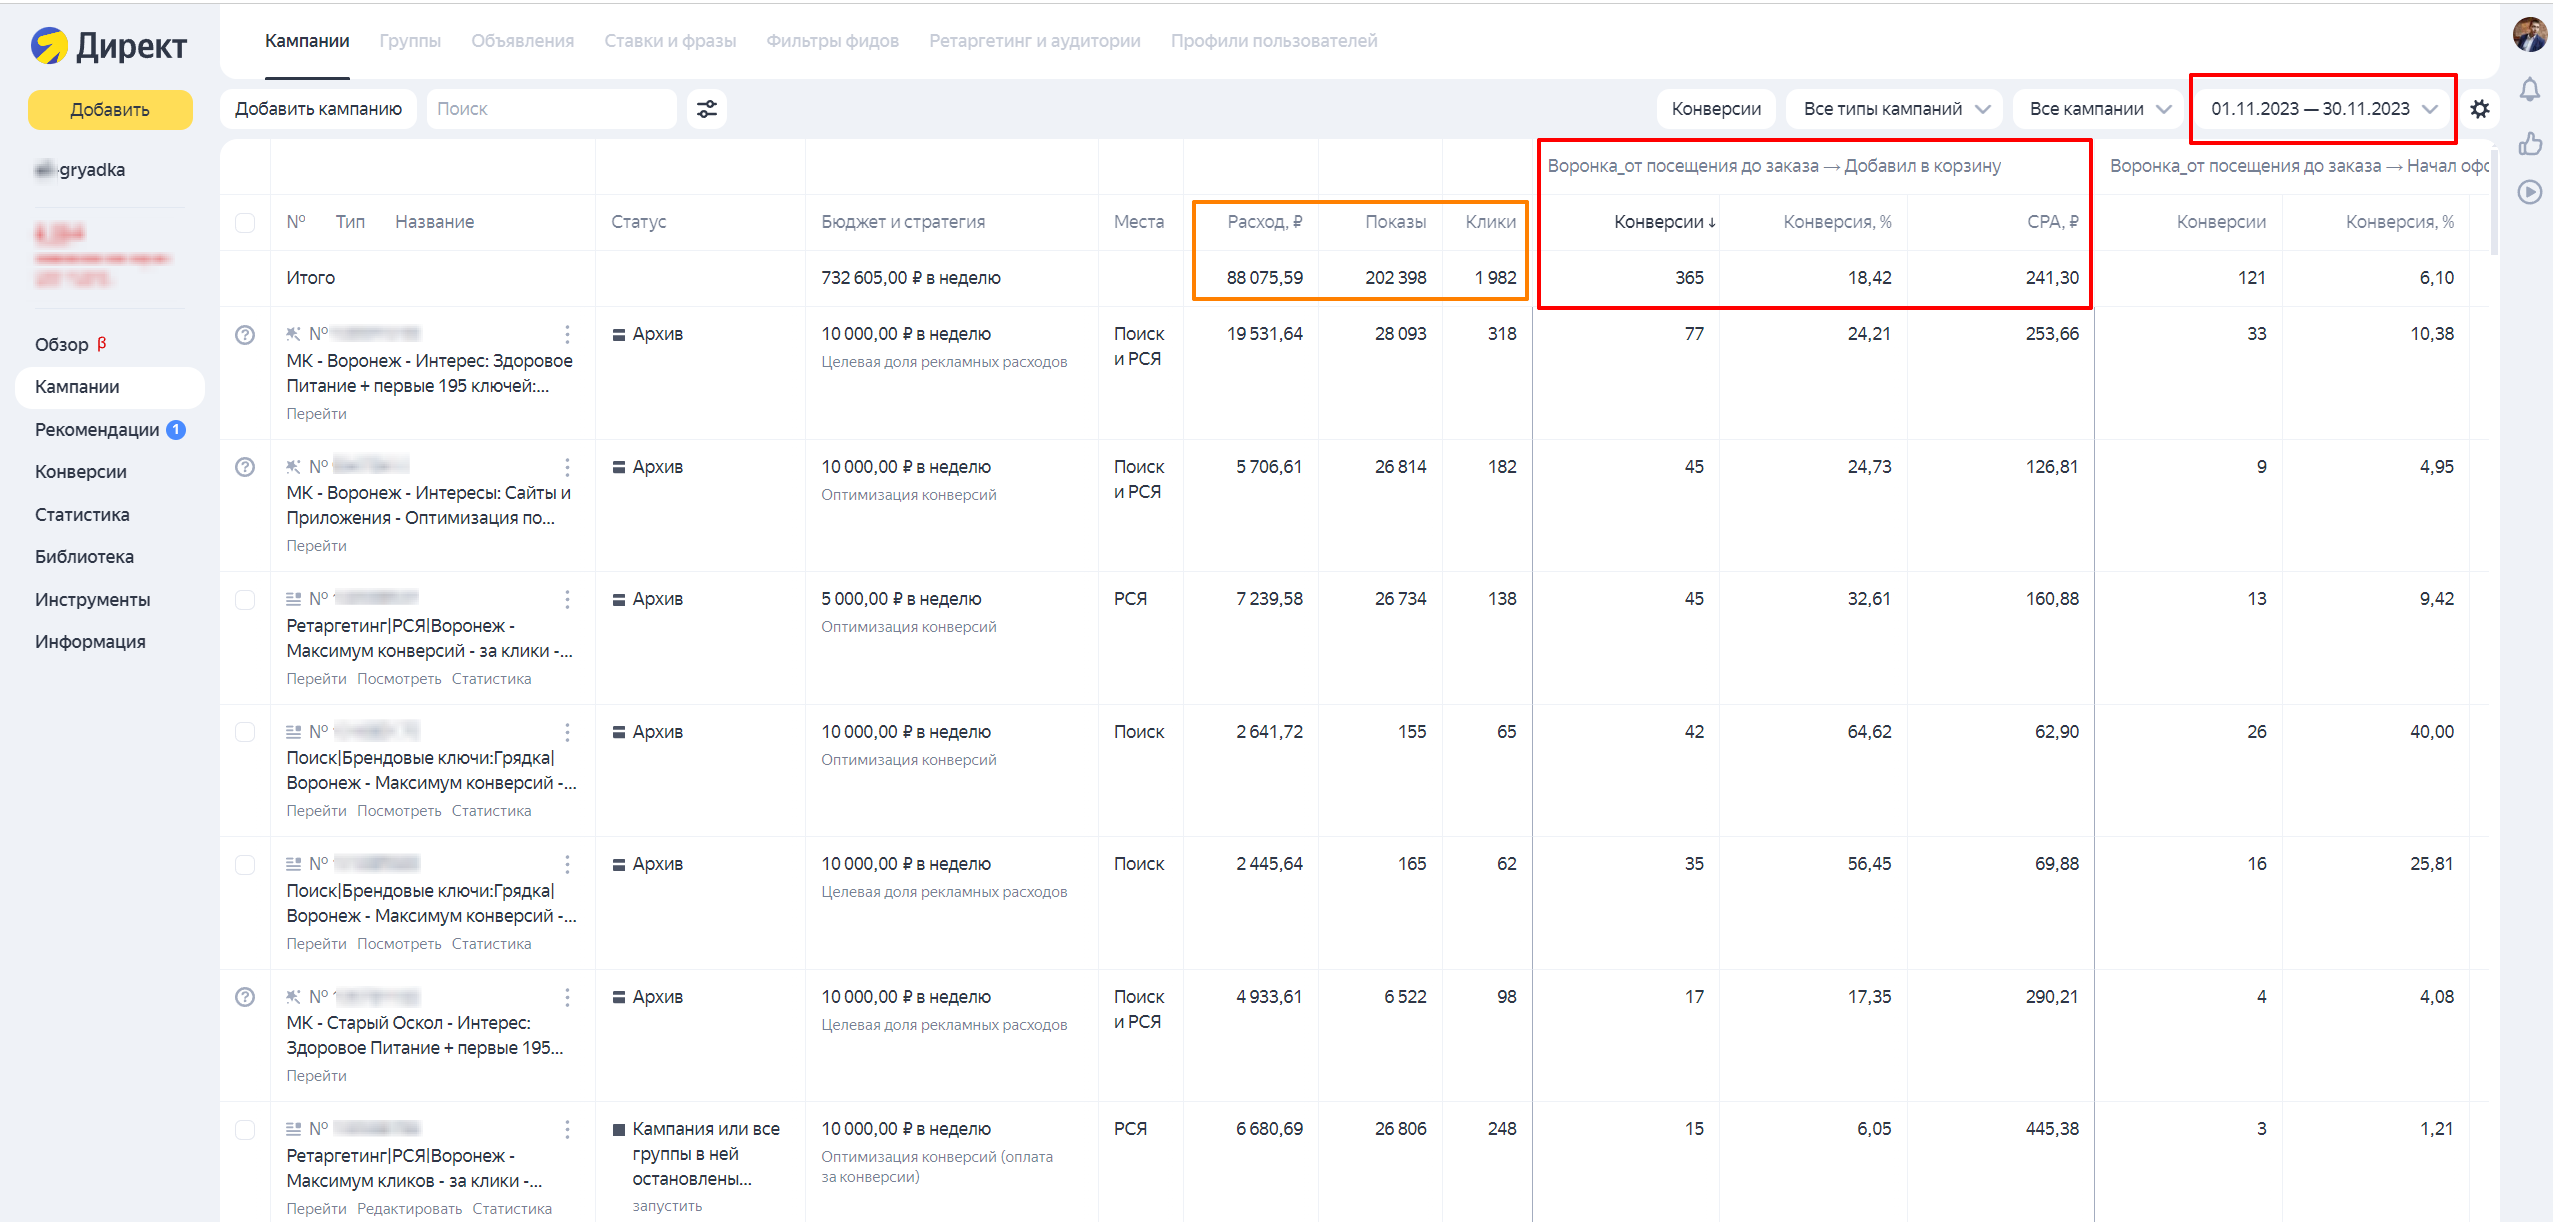Sort the table by CPA, ₽
The image size is (2553, 1222).
[x=2052, y=222]
